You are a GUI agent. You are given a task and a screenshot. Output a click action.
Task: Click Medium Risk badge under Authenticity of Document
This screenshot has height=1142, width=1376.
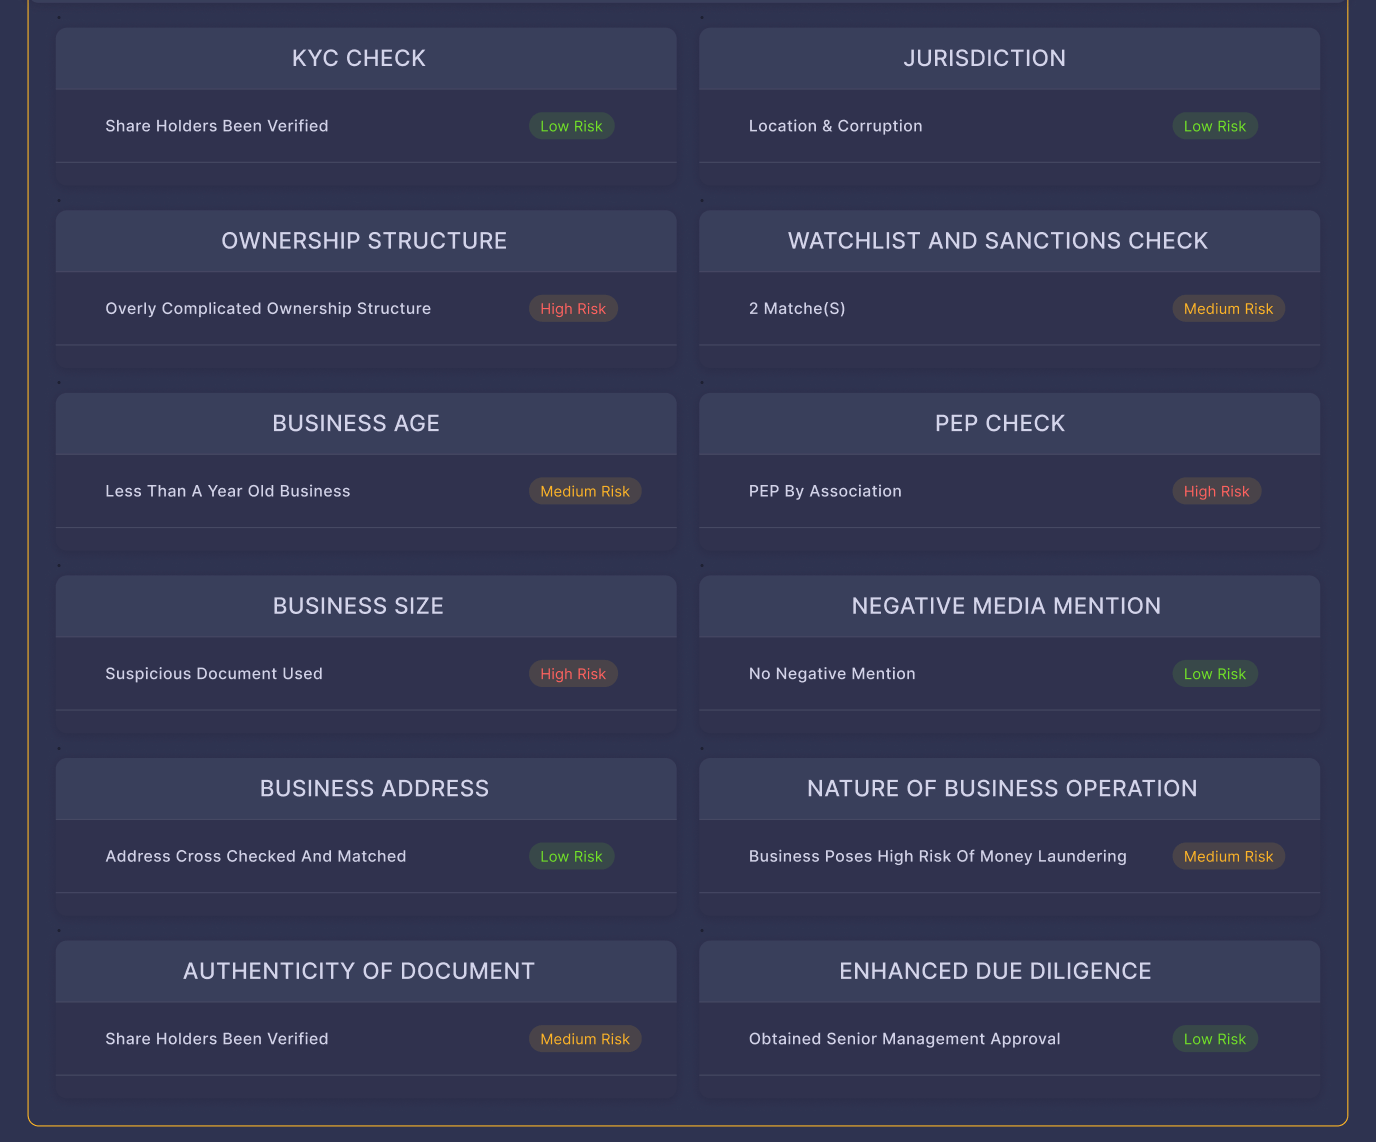click(585, 1039)
